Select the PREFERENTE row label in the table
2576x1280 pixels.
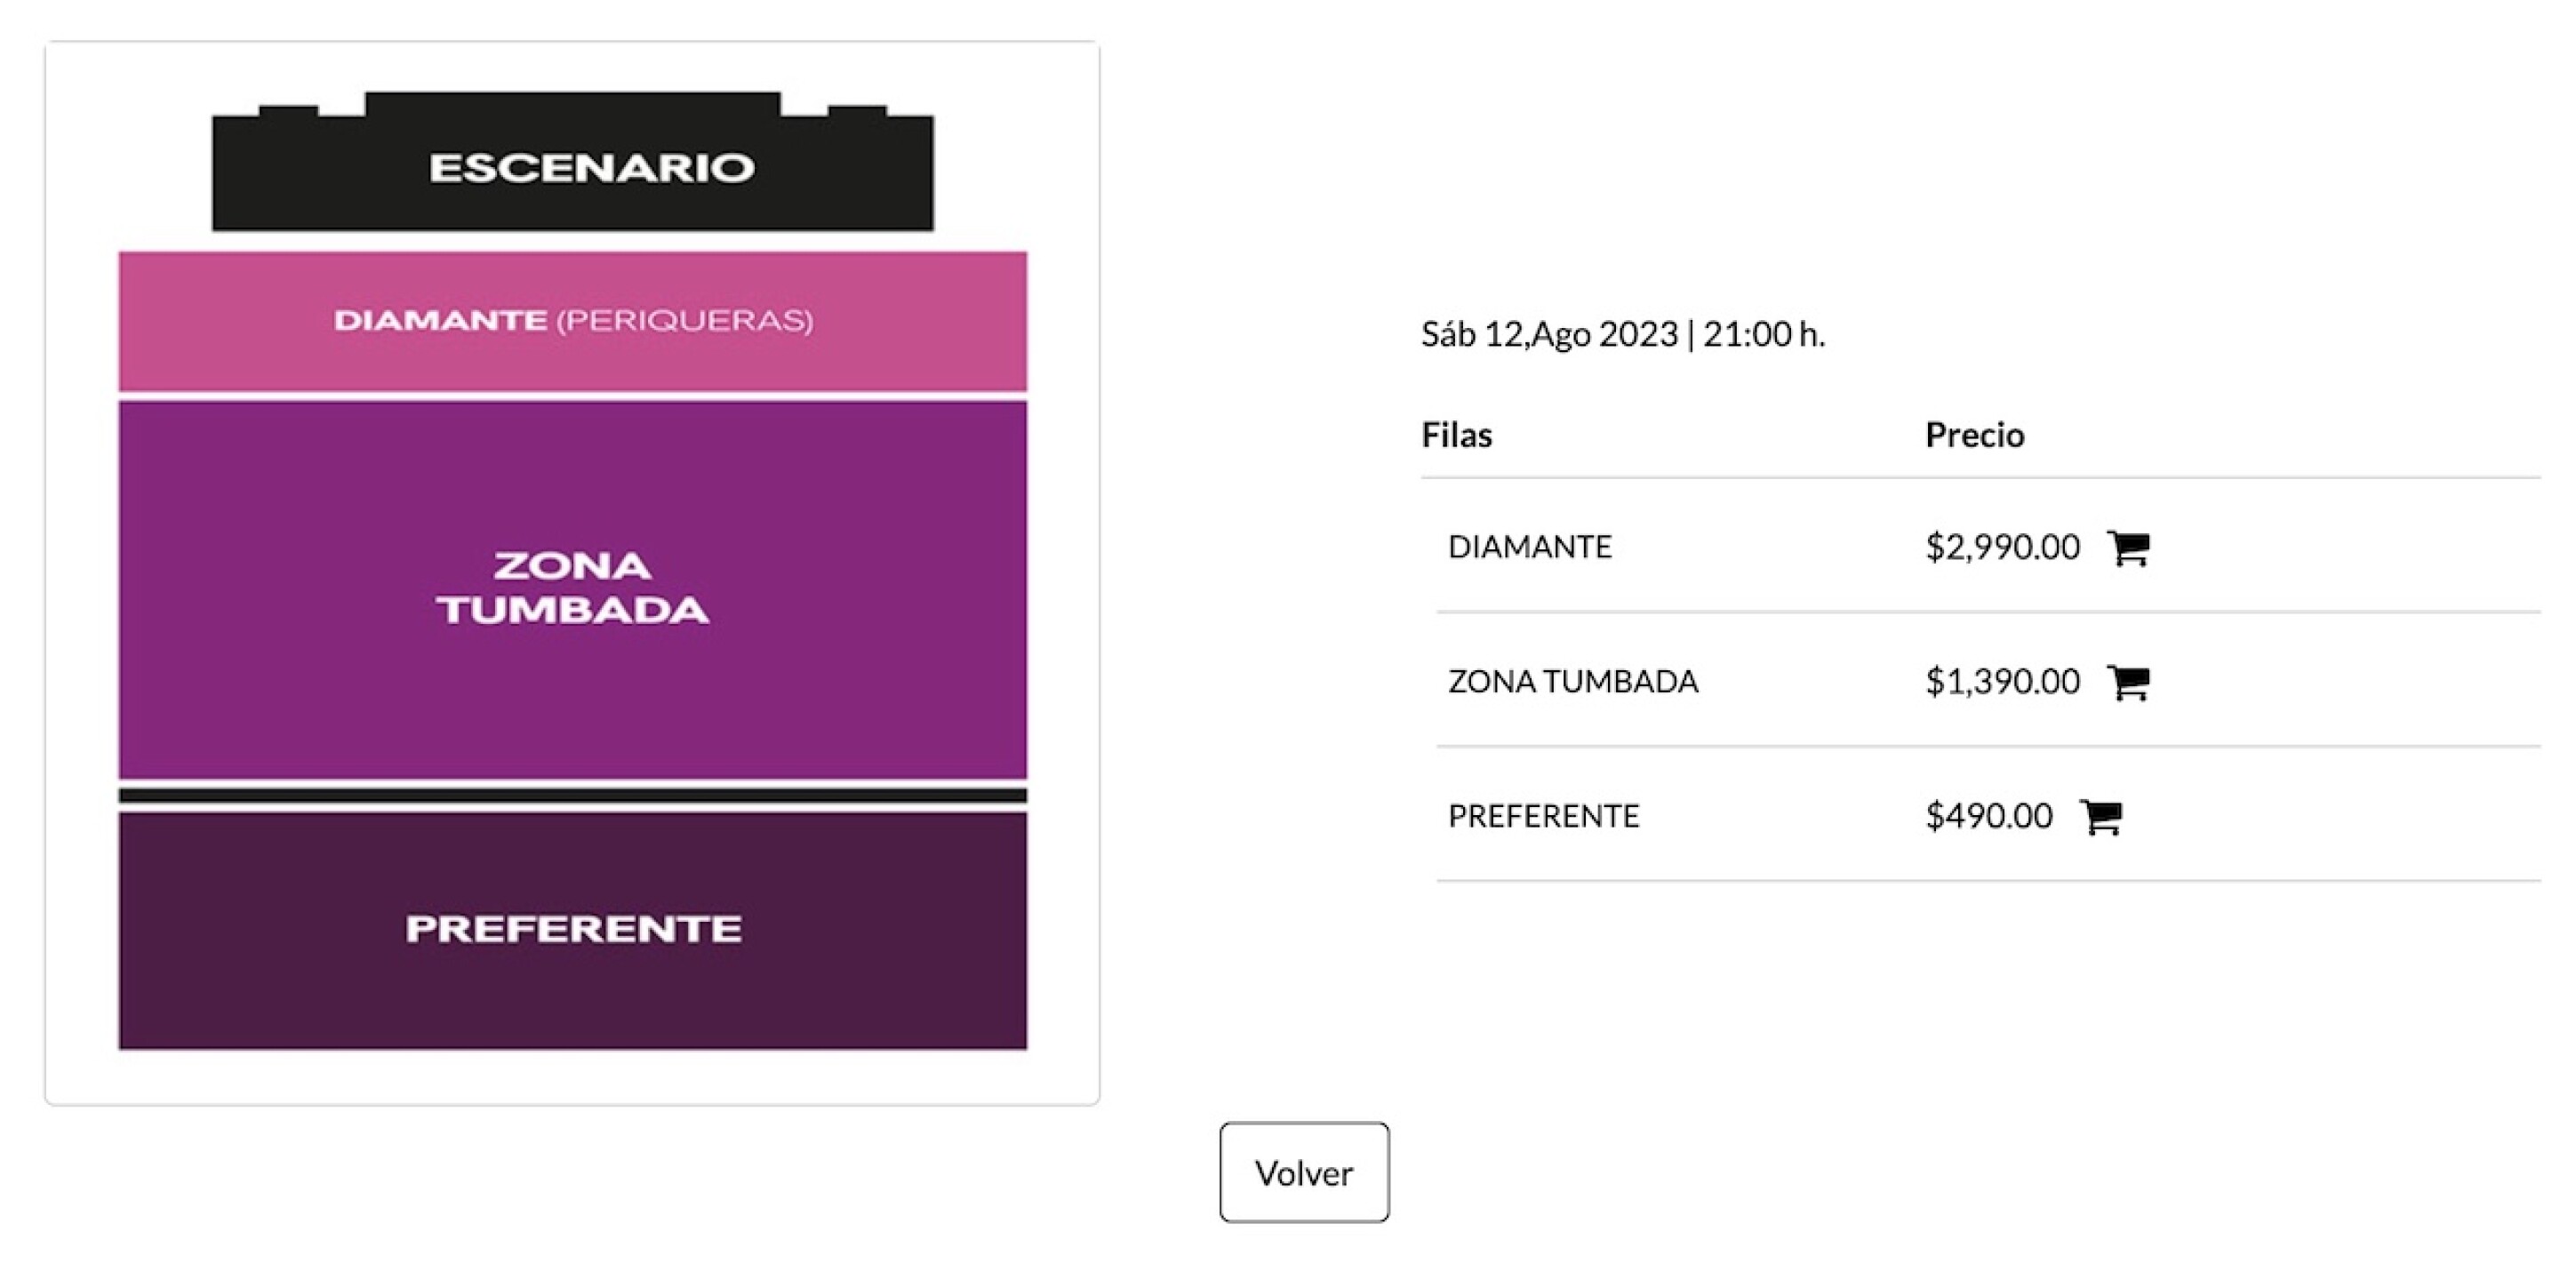[x=1543, y=816]
